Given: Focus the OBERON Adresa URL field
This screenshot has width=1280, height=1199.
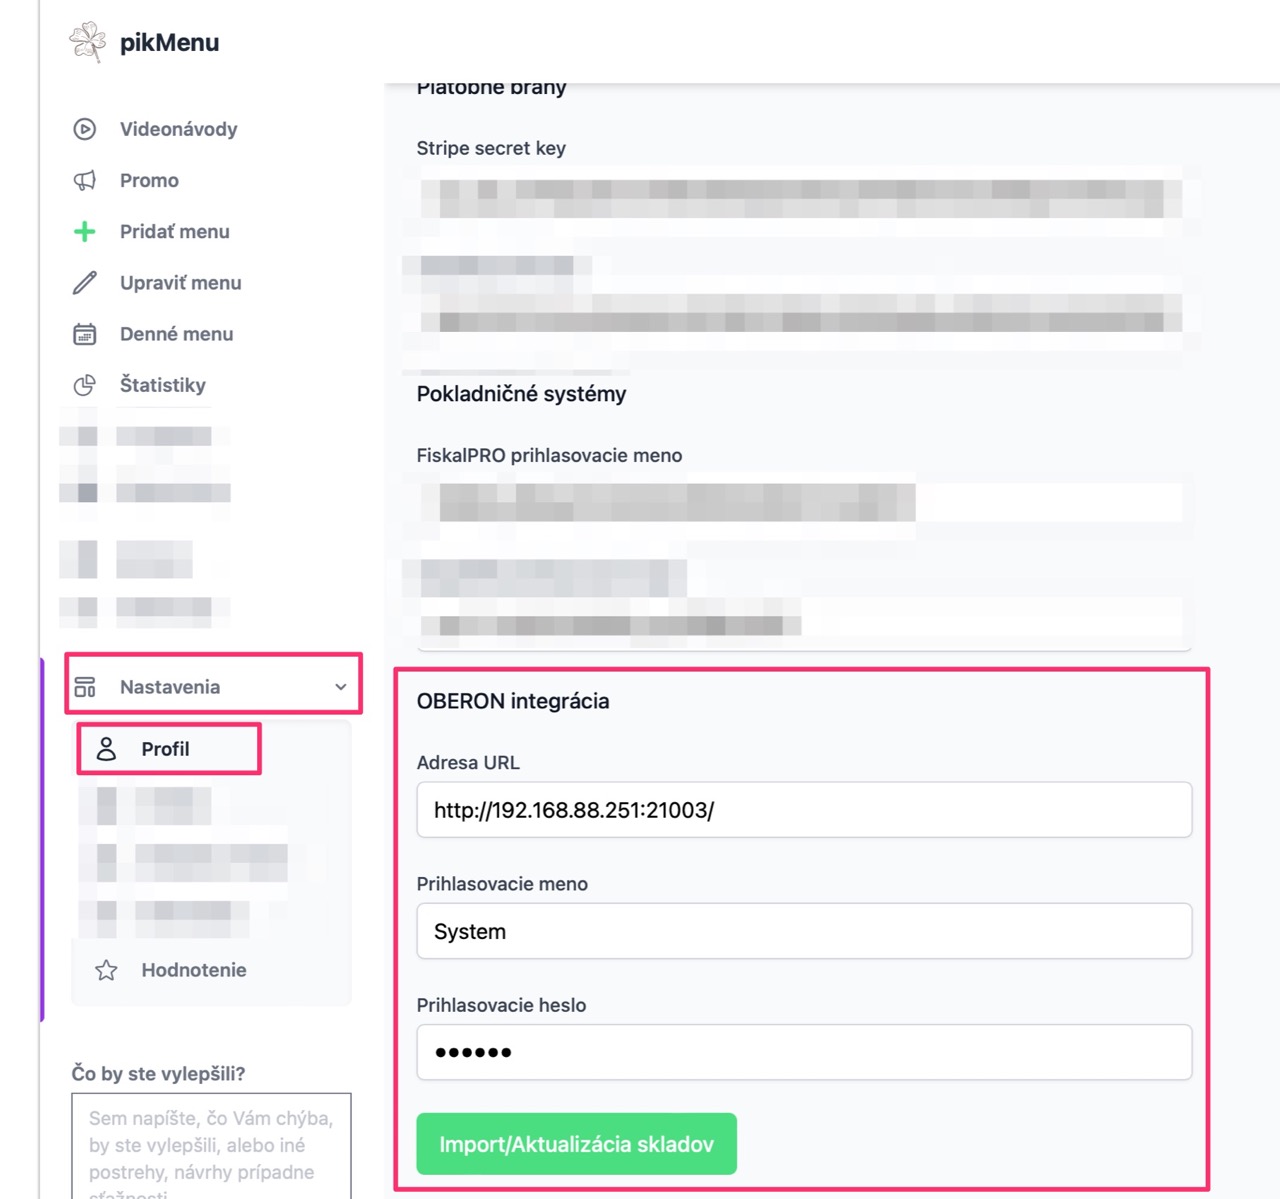Looking at the screenshot, I should [x=804, y=810].
